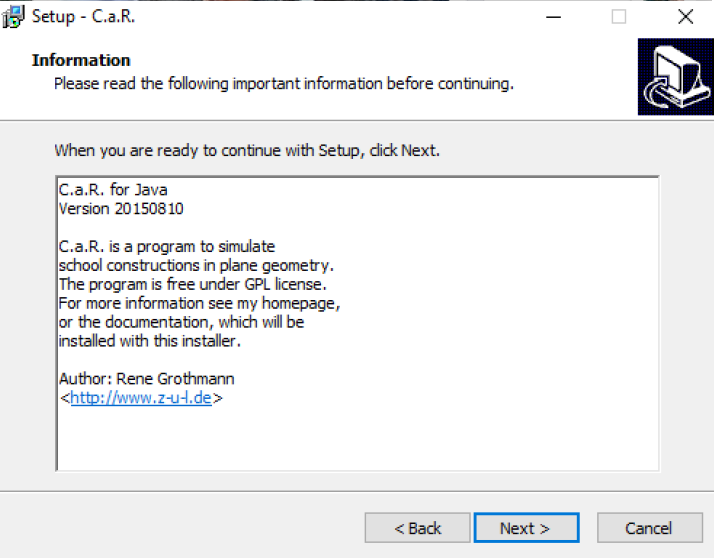Click the "installed with this installer." line
Image resolution: width=714 pixels, height=558 pixels.
coord(150,341)
